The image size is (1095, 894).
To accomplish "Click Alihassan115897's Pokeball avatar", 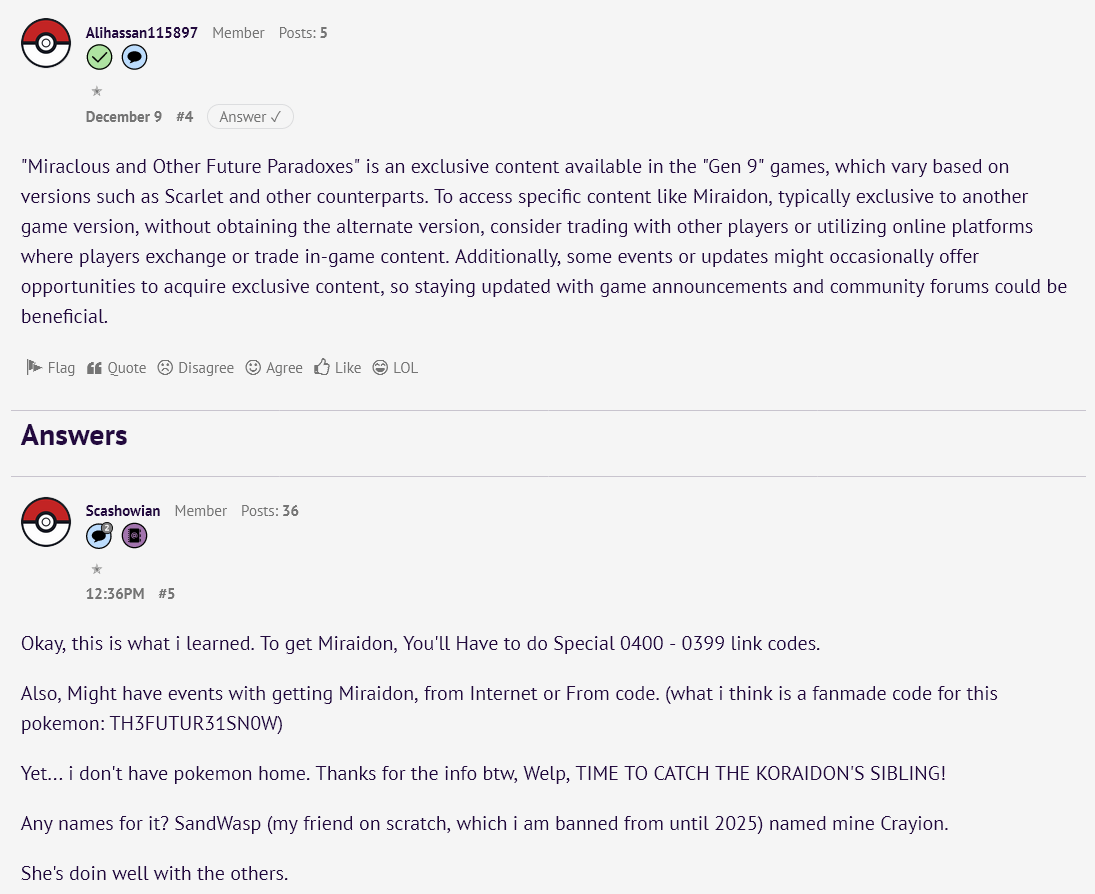I will (x=46, y=43).
